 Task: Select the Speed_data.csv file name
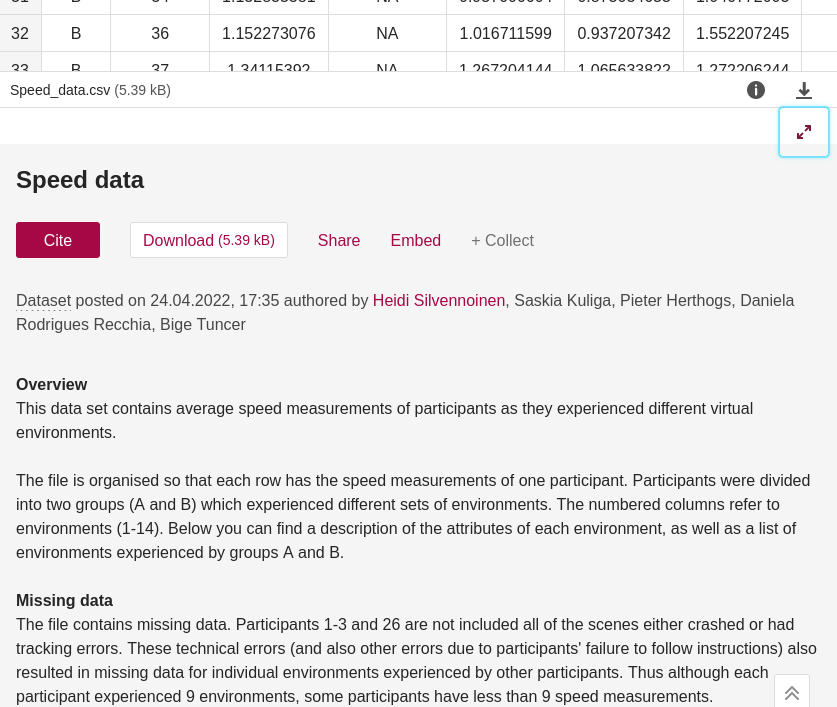point(60,90)
